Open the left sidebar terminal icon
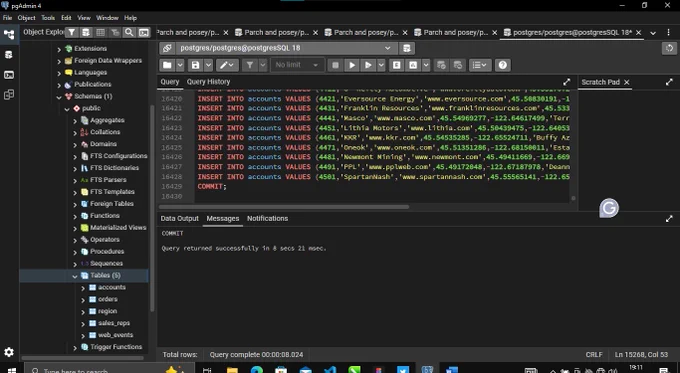This screenshot has height=373, width=680. [9, 75]
